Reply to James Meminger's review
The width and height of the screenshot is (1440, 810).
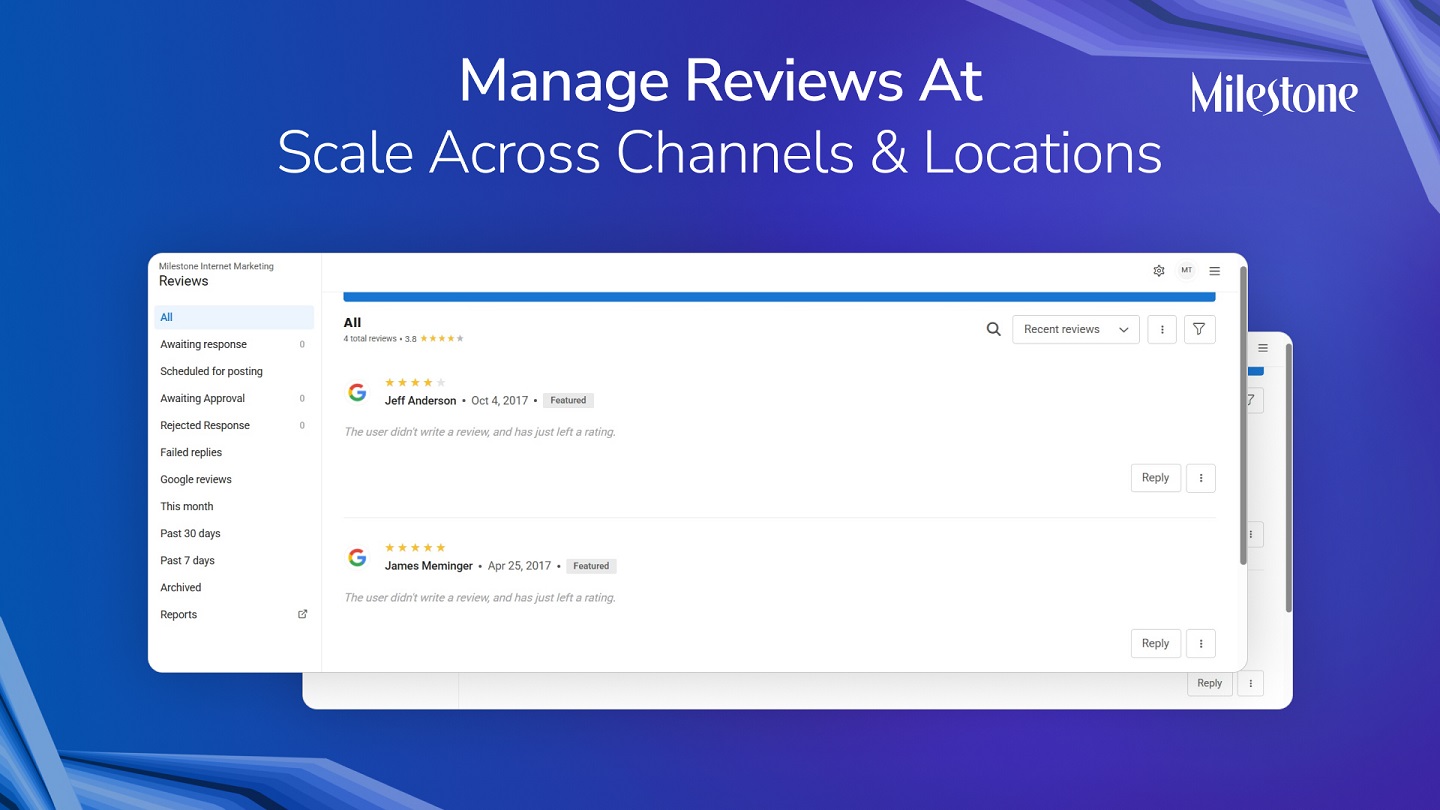coord(1156,644)
